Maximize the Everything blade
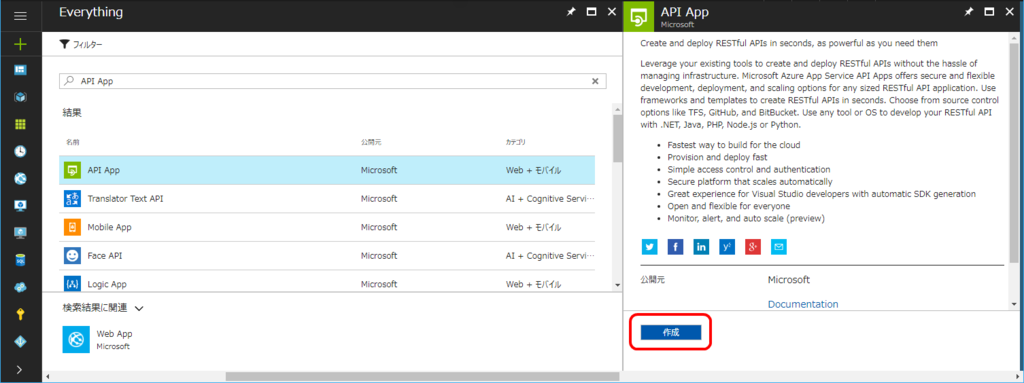The image size is (1024, 383). (x=591, y=12)
